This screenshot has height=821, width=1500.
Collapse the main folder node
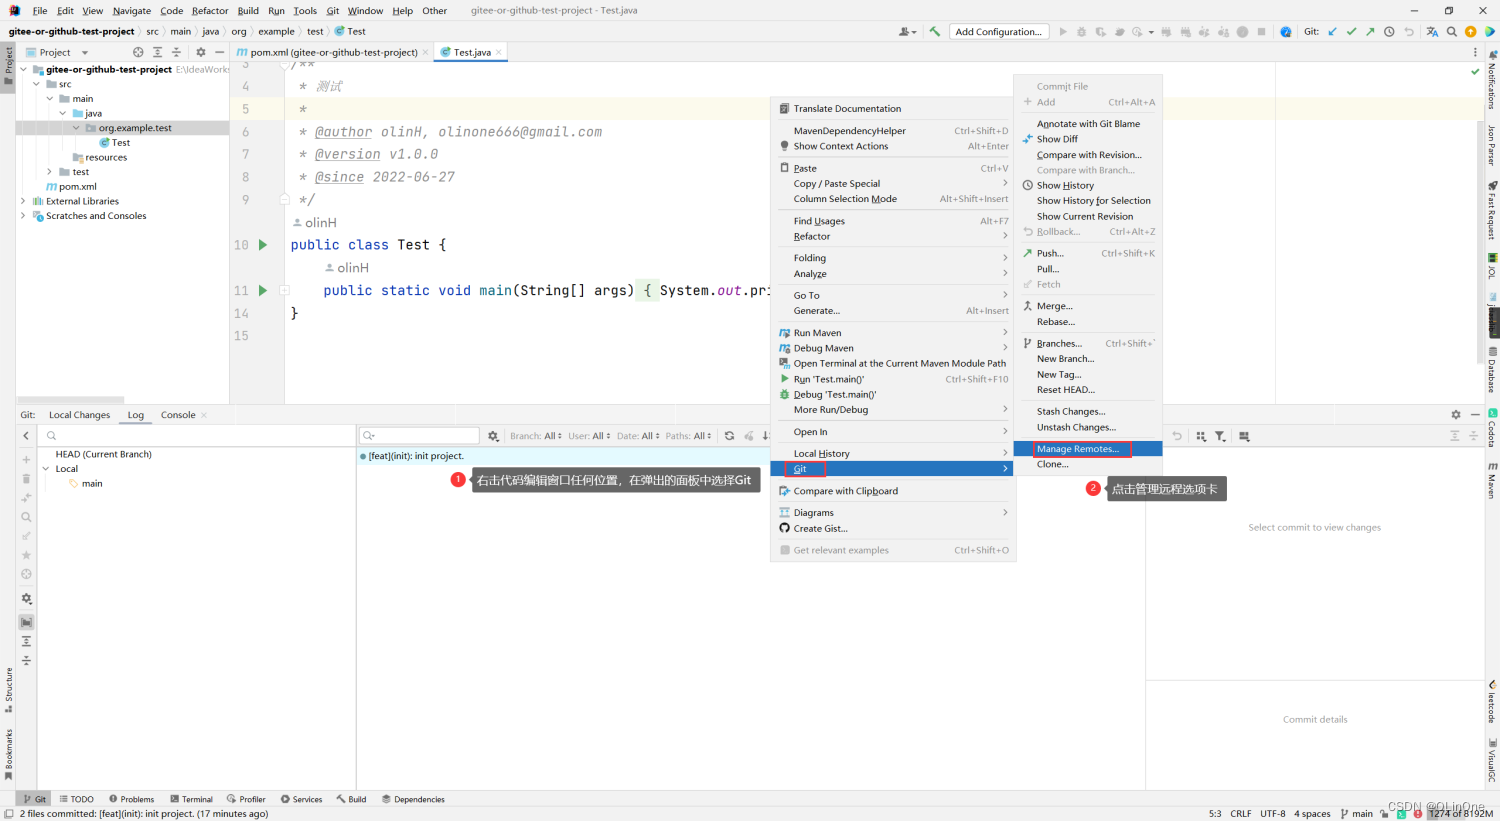(x=49, y=99)
